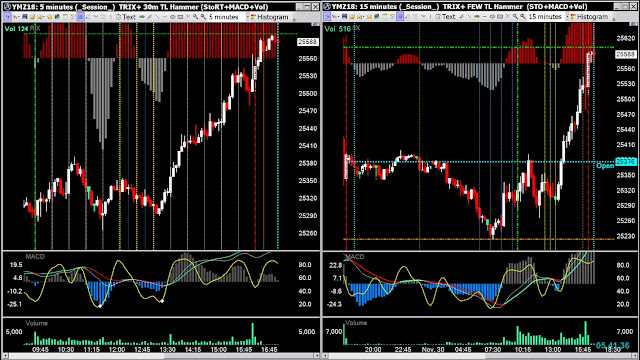Click right scroll arrow under 15 minutes chart

point(636,356)
